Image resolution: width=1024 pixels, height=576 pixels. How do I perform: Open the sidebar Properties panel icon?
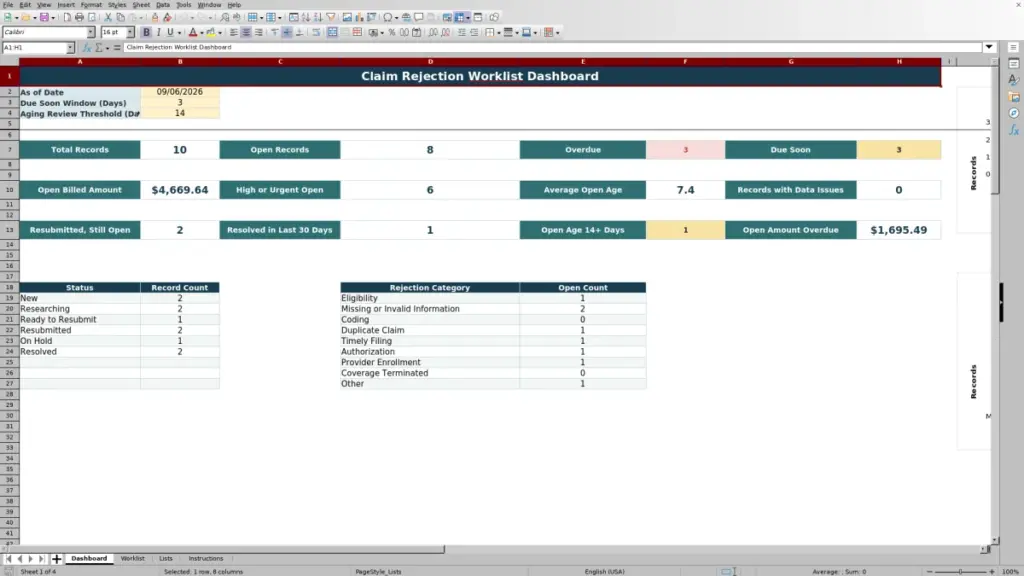pos(1014,64)
